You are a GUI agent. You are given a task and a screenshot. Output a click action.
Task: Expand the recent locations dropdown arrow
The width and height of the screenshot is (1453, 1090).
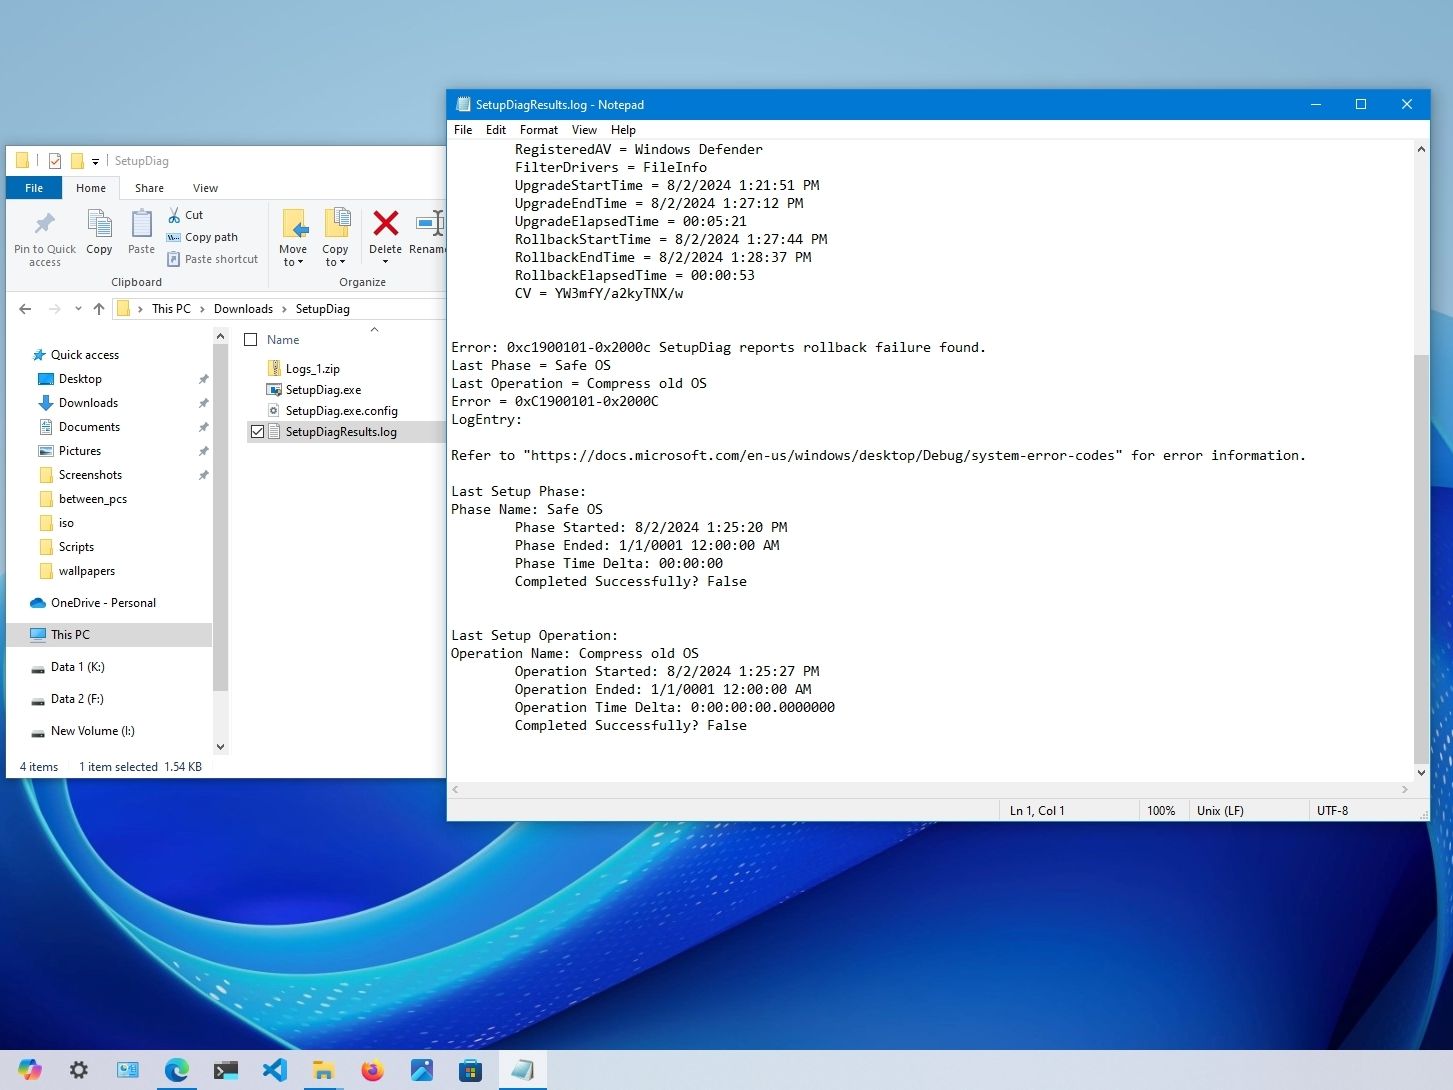(x=78, y=309)
